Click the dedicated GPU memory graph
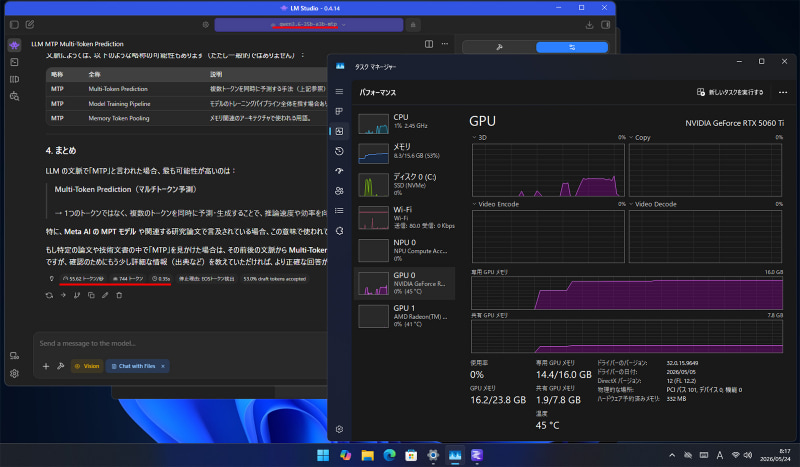This screenshot has height=467, width=800. 627,293
